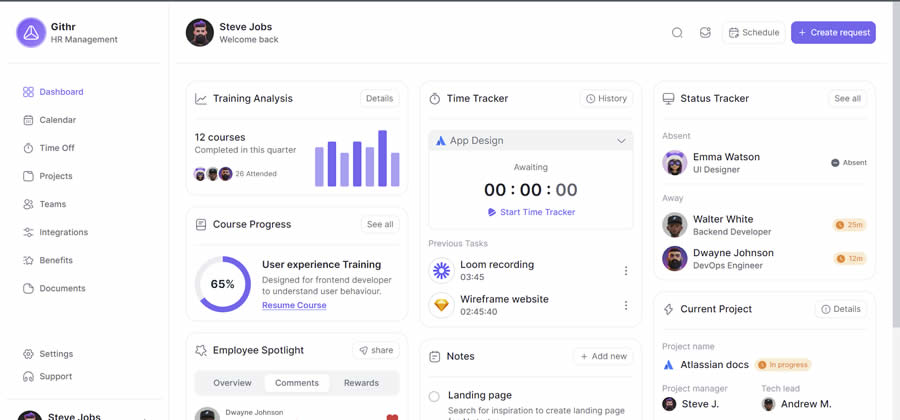Screen dimensions: 900x420
Task: Open options for Wireframe website task
Action: pyautogui.click(x=626, y=306)
